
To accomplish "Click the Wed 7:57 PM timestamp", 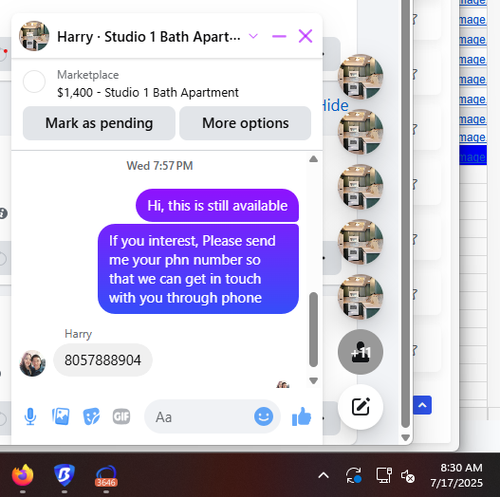I will 160,166.
